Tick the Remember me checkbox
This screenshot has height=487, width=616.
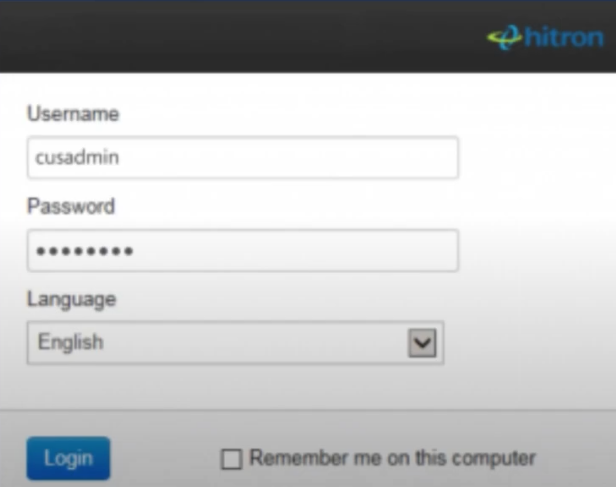click(x=231, y=459)
